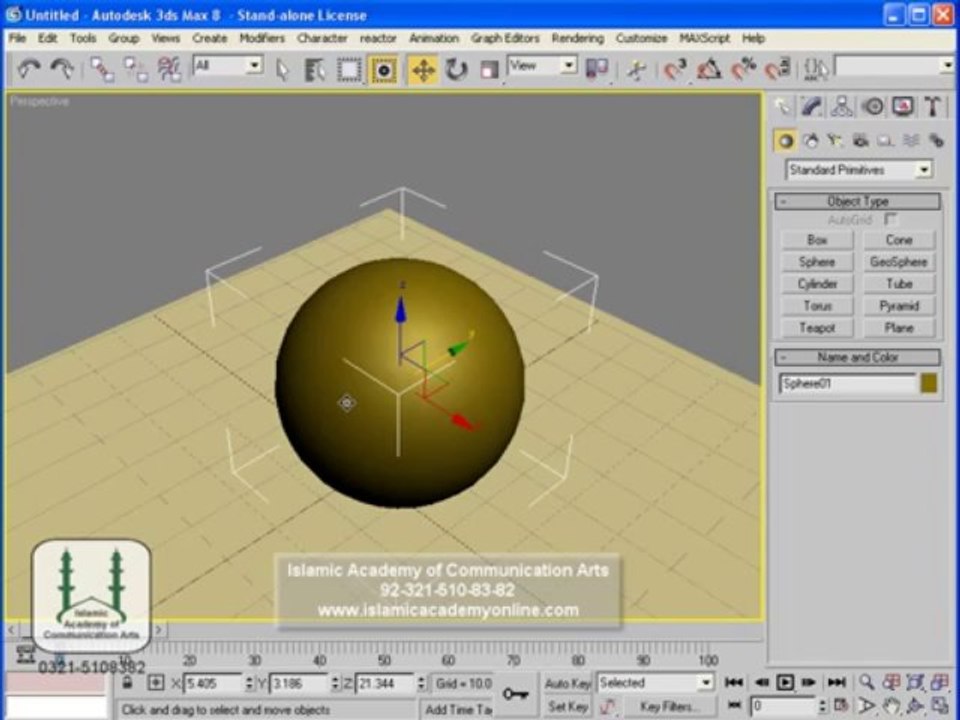
Task: Click the Undo arrow in the main toolbar
Action: click(29, 69)
